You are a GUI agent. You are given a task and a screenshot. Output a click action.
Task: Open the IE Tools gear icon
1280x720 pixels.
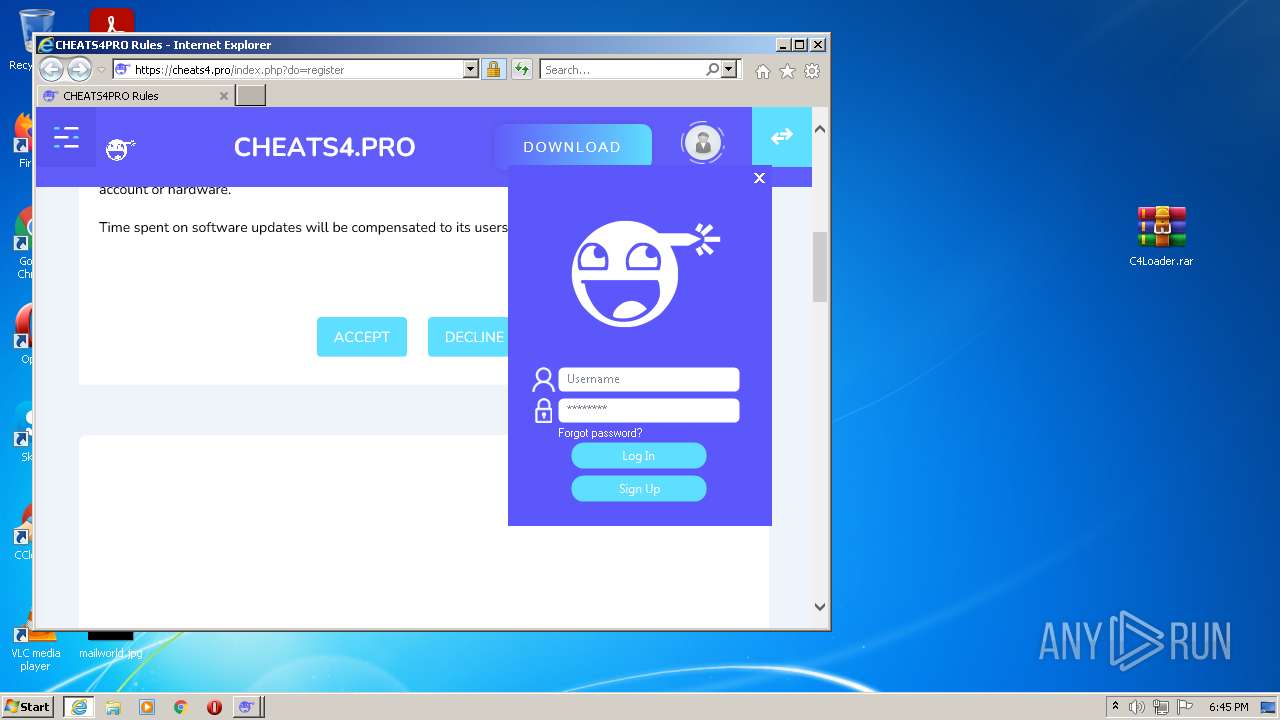pos(812,71)
